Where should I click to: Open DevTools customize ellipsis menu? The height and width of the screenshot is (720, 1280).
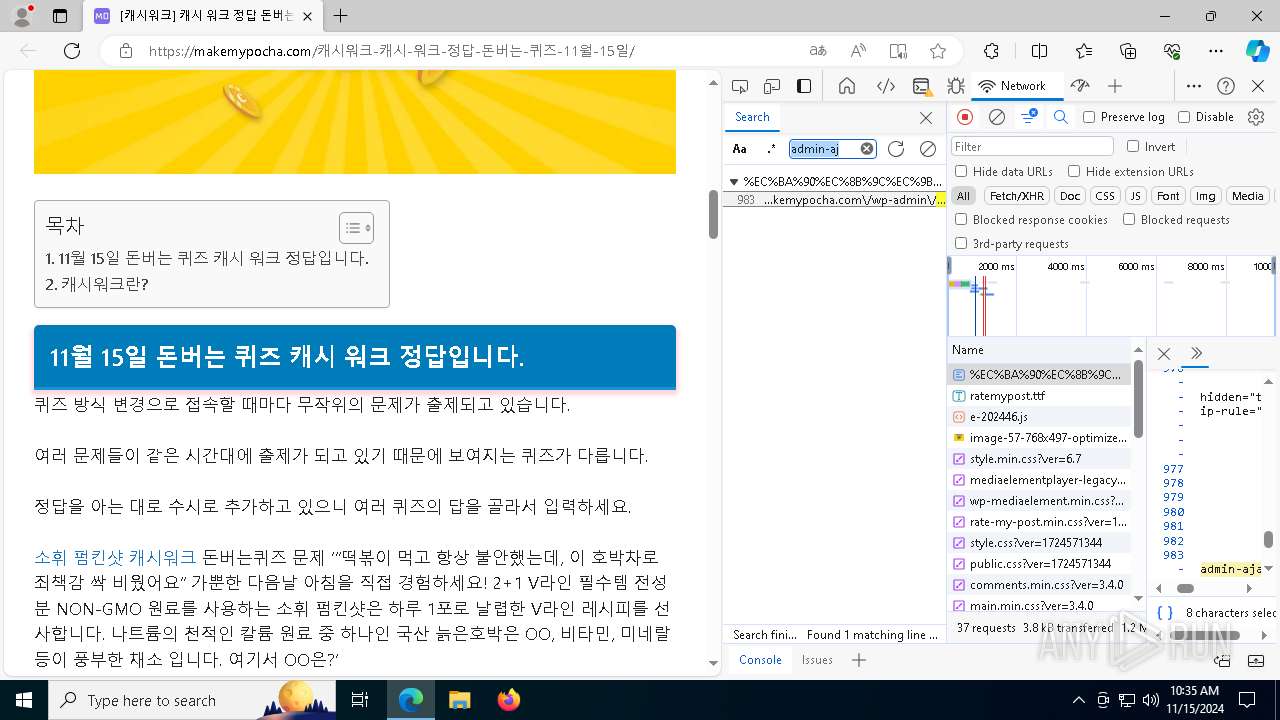pyautogui.click(x=1193, y=86)
